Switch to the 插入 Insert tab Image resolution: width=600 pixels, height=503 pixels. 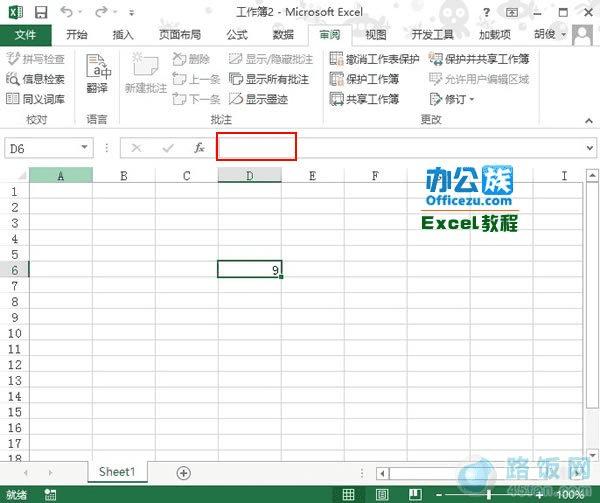(123, 35)
